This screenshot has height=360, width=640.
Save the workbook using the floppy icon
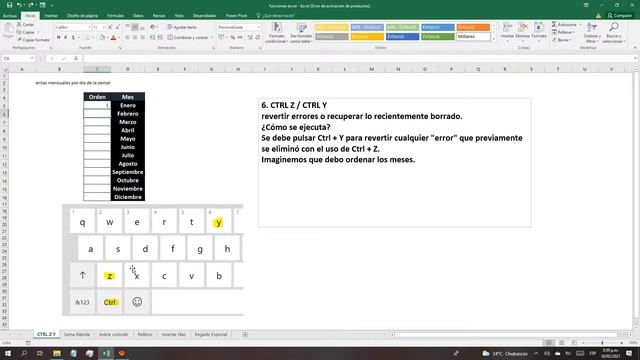tap(9, 5)
